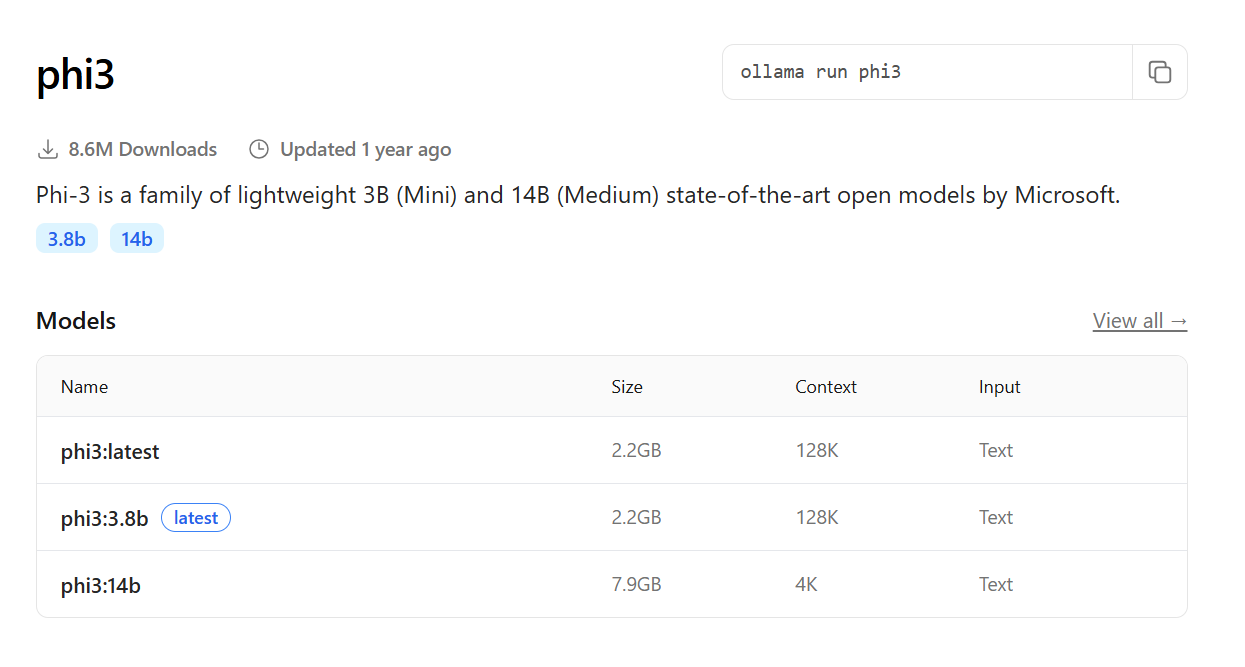Image resolution: width=1245 pixels, height=667 pixels.
Task: Select the 14b size tag
Action: (x=137, y=239)
